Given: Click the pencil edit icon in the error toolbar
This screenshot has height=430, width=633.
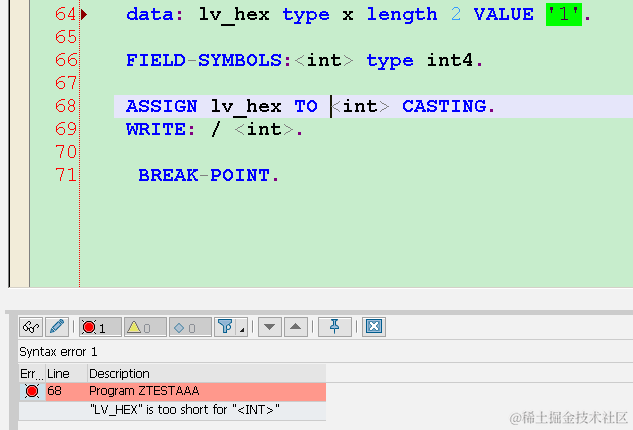Looking at the screenshot, I should (x=57, y=327).
